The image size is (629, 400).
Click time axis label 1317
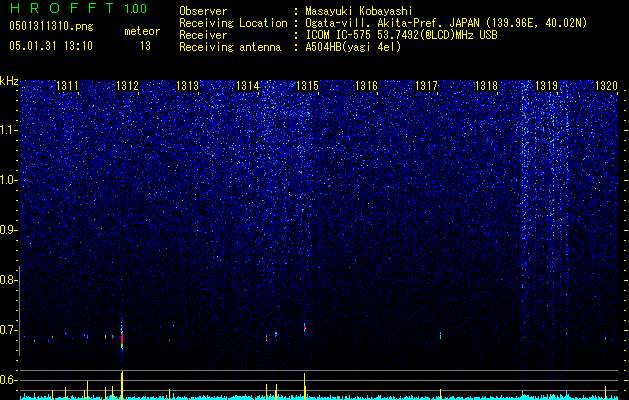(426, 85)
